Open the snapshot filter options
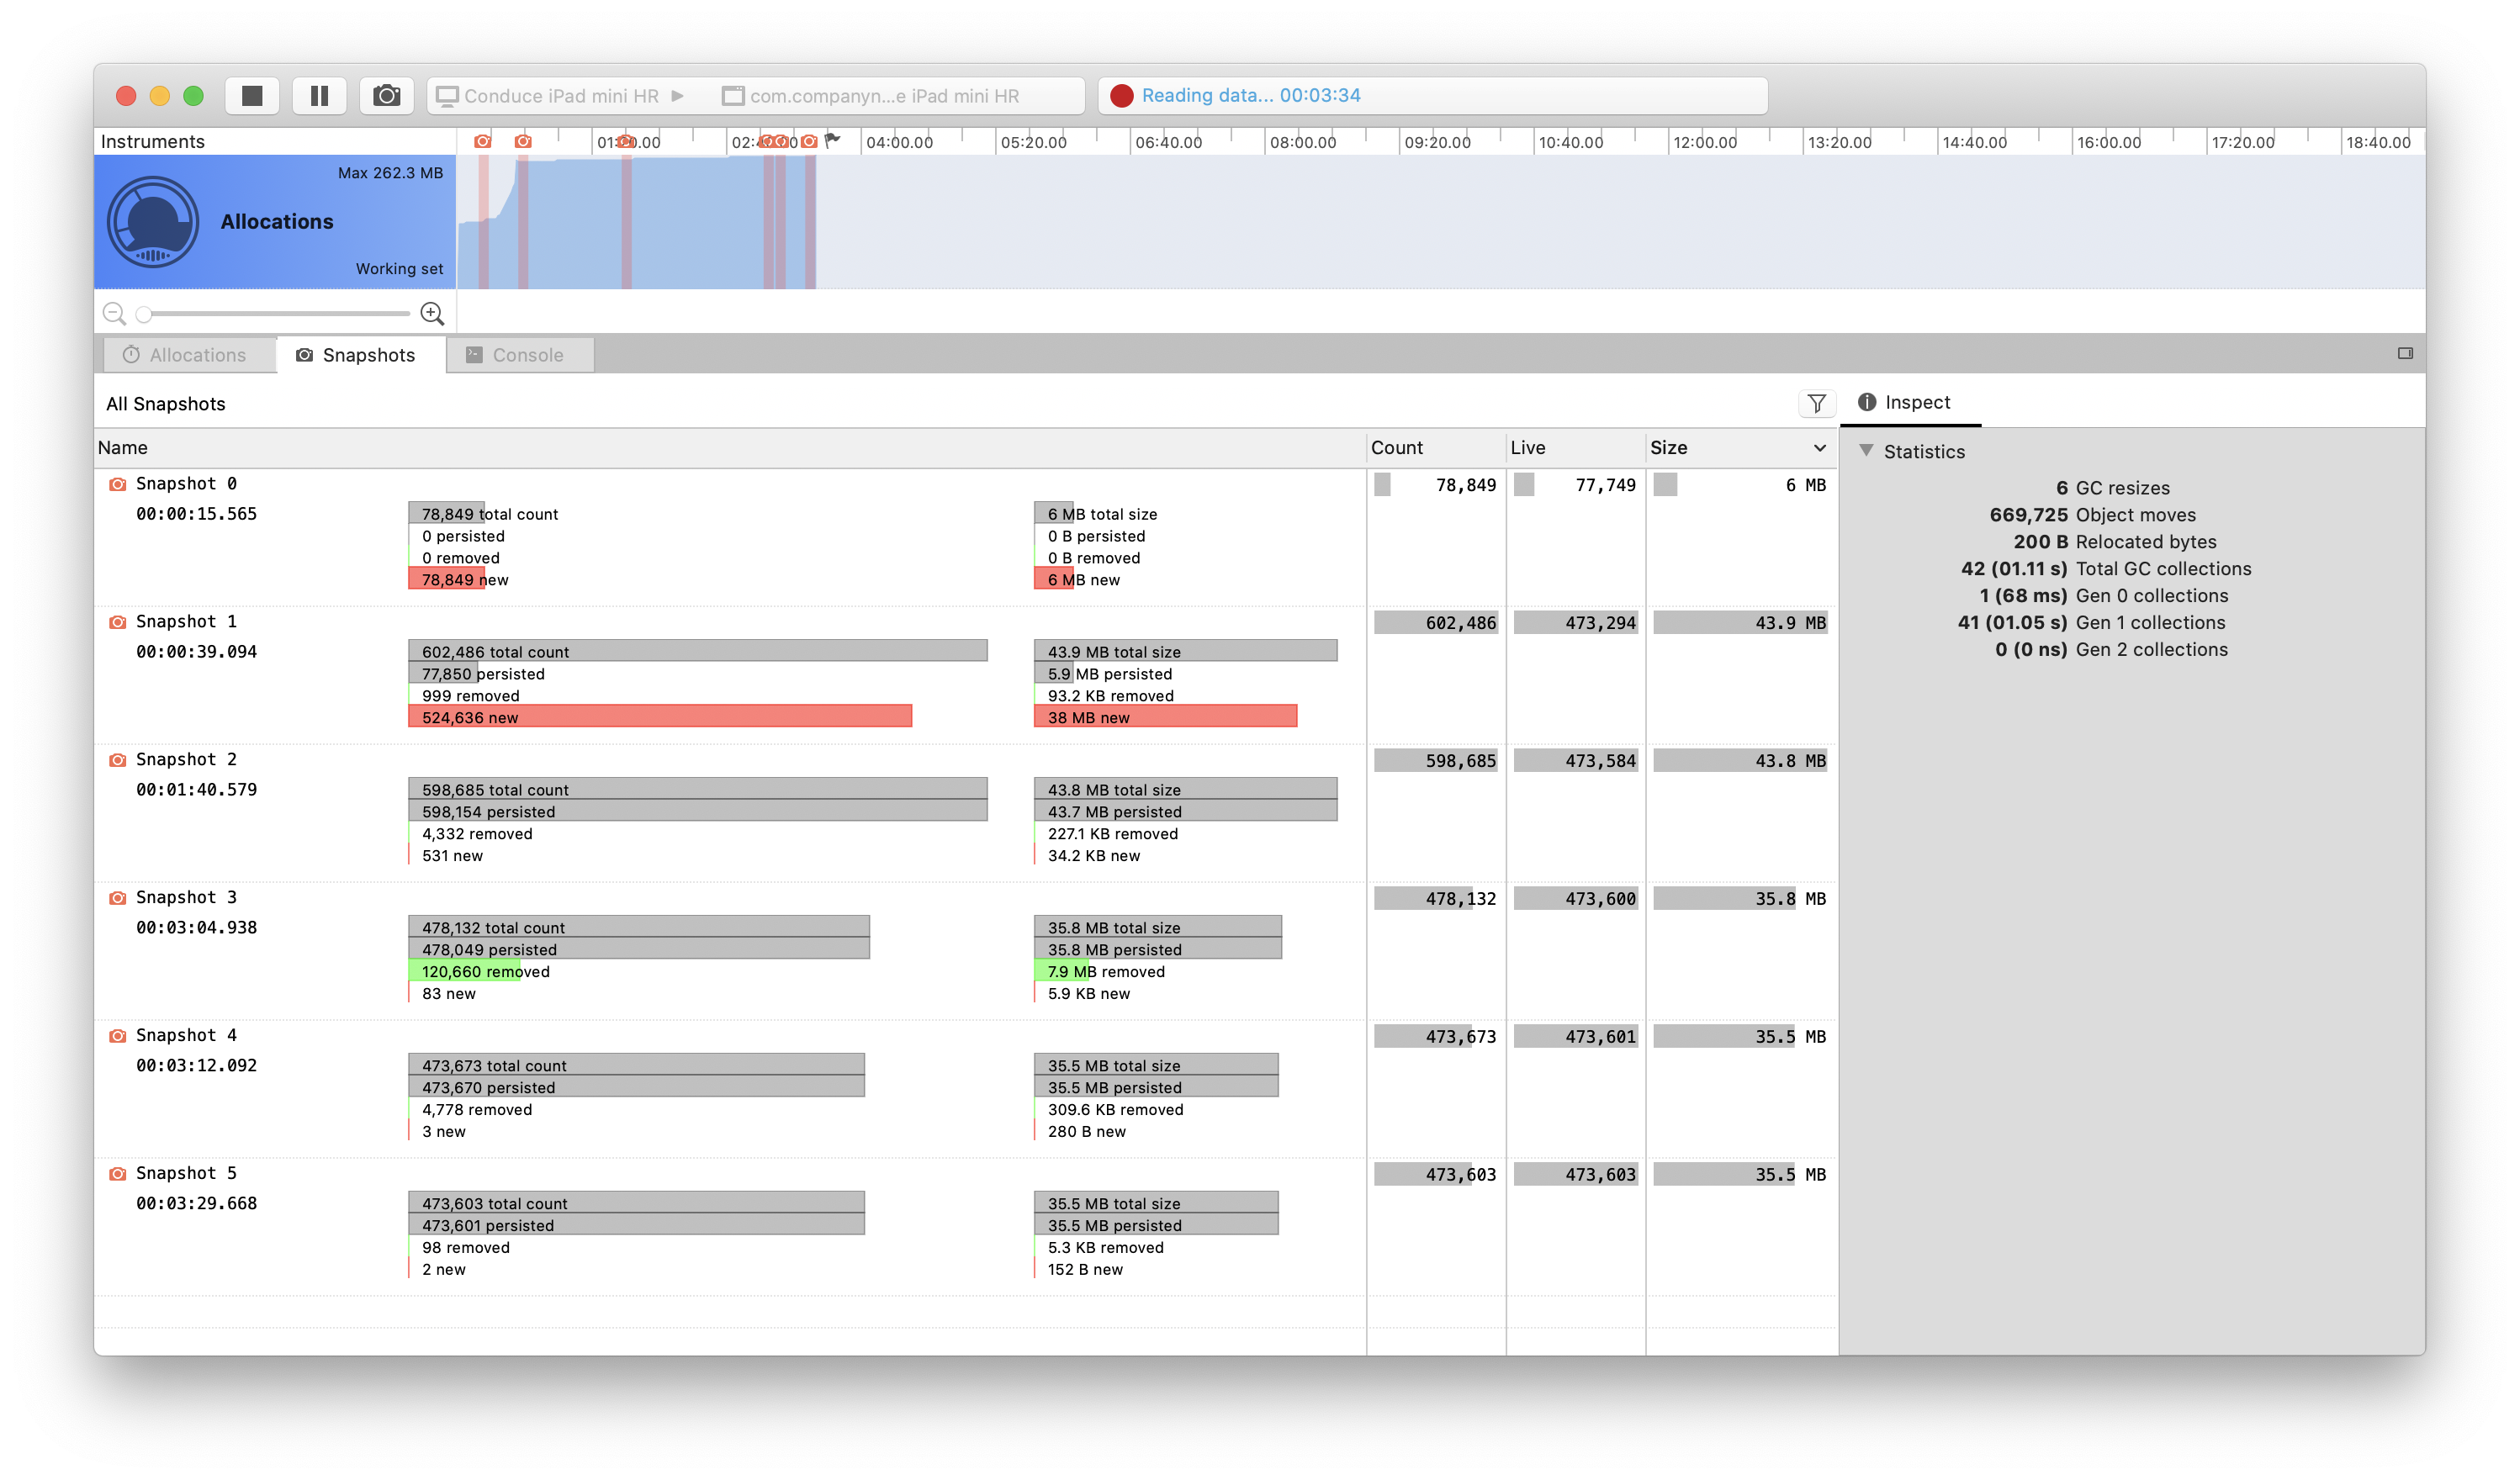 1817,403
